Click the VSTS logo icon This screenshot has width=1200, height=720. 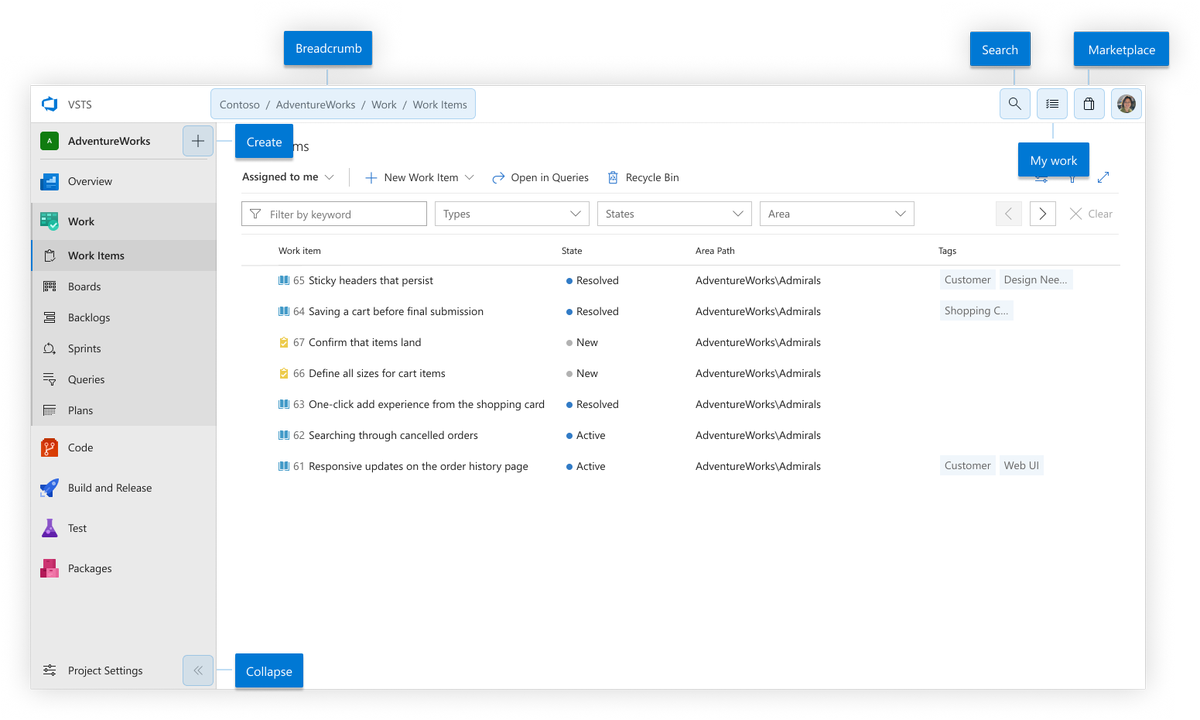point(49,104)
